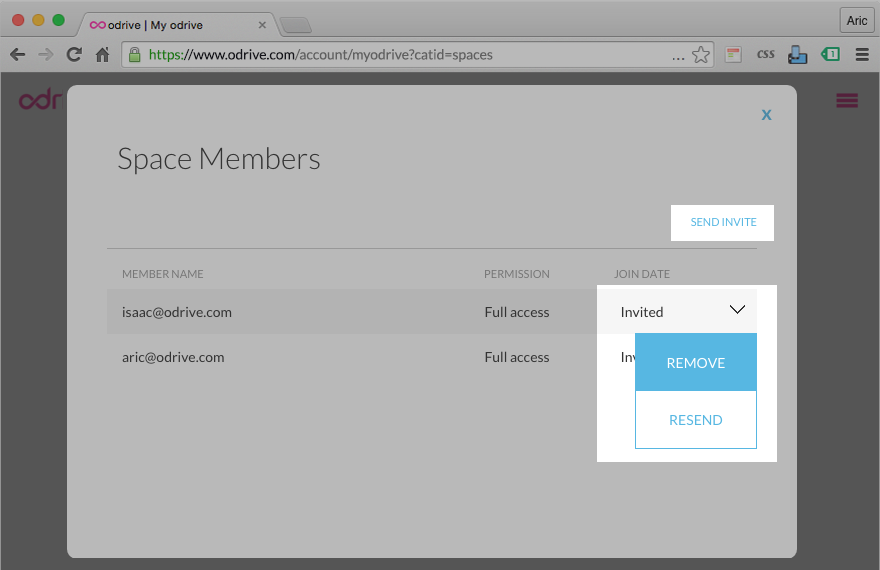Click the SEND INVITE button
Screen dimensions: 880x570
(723, 222)
